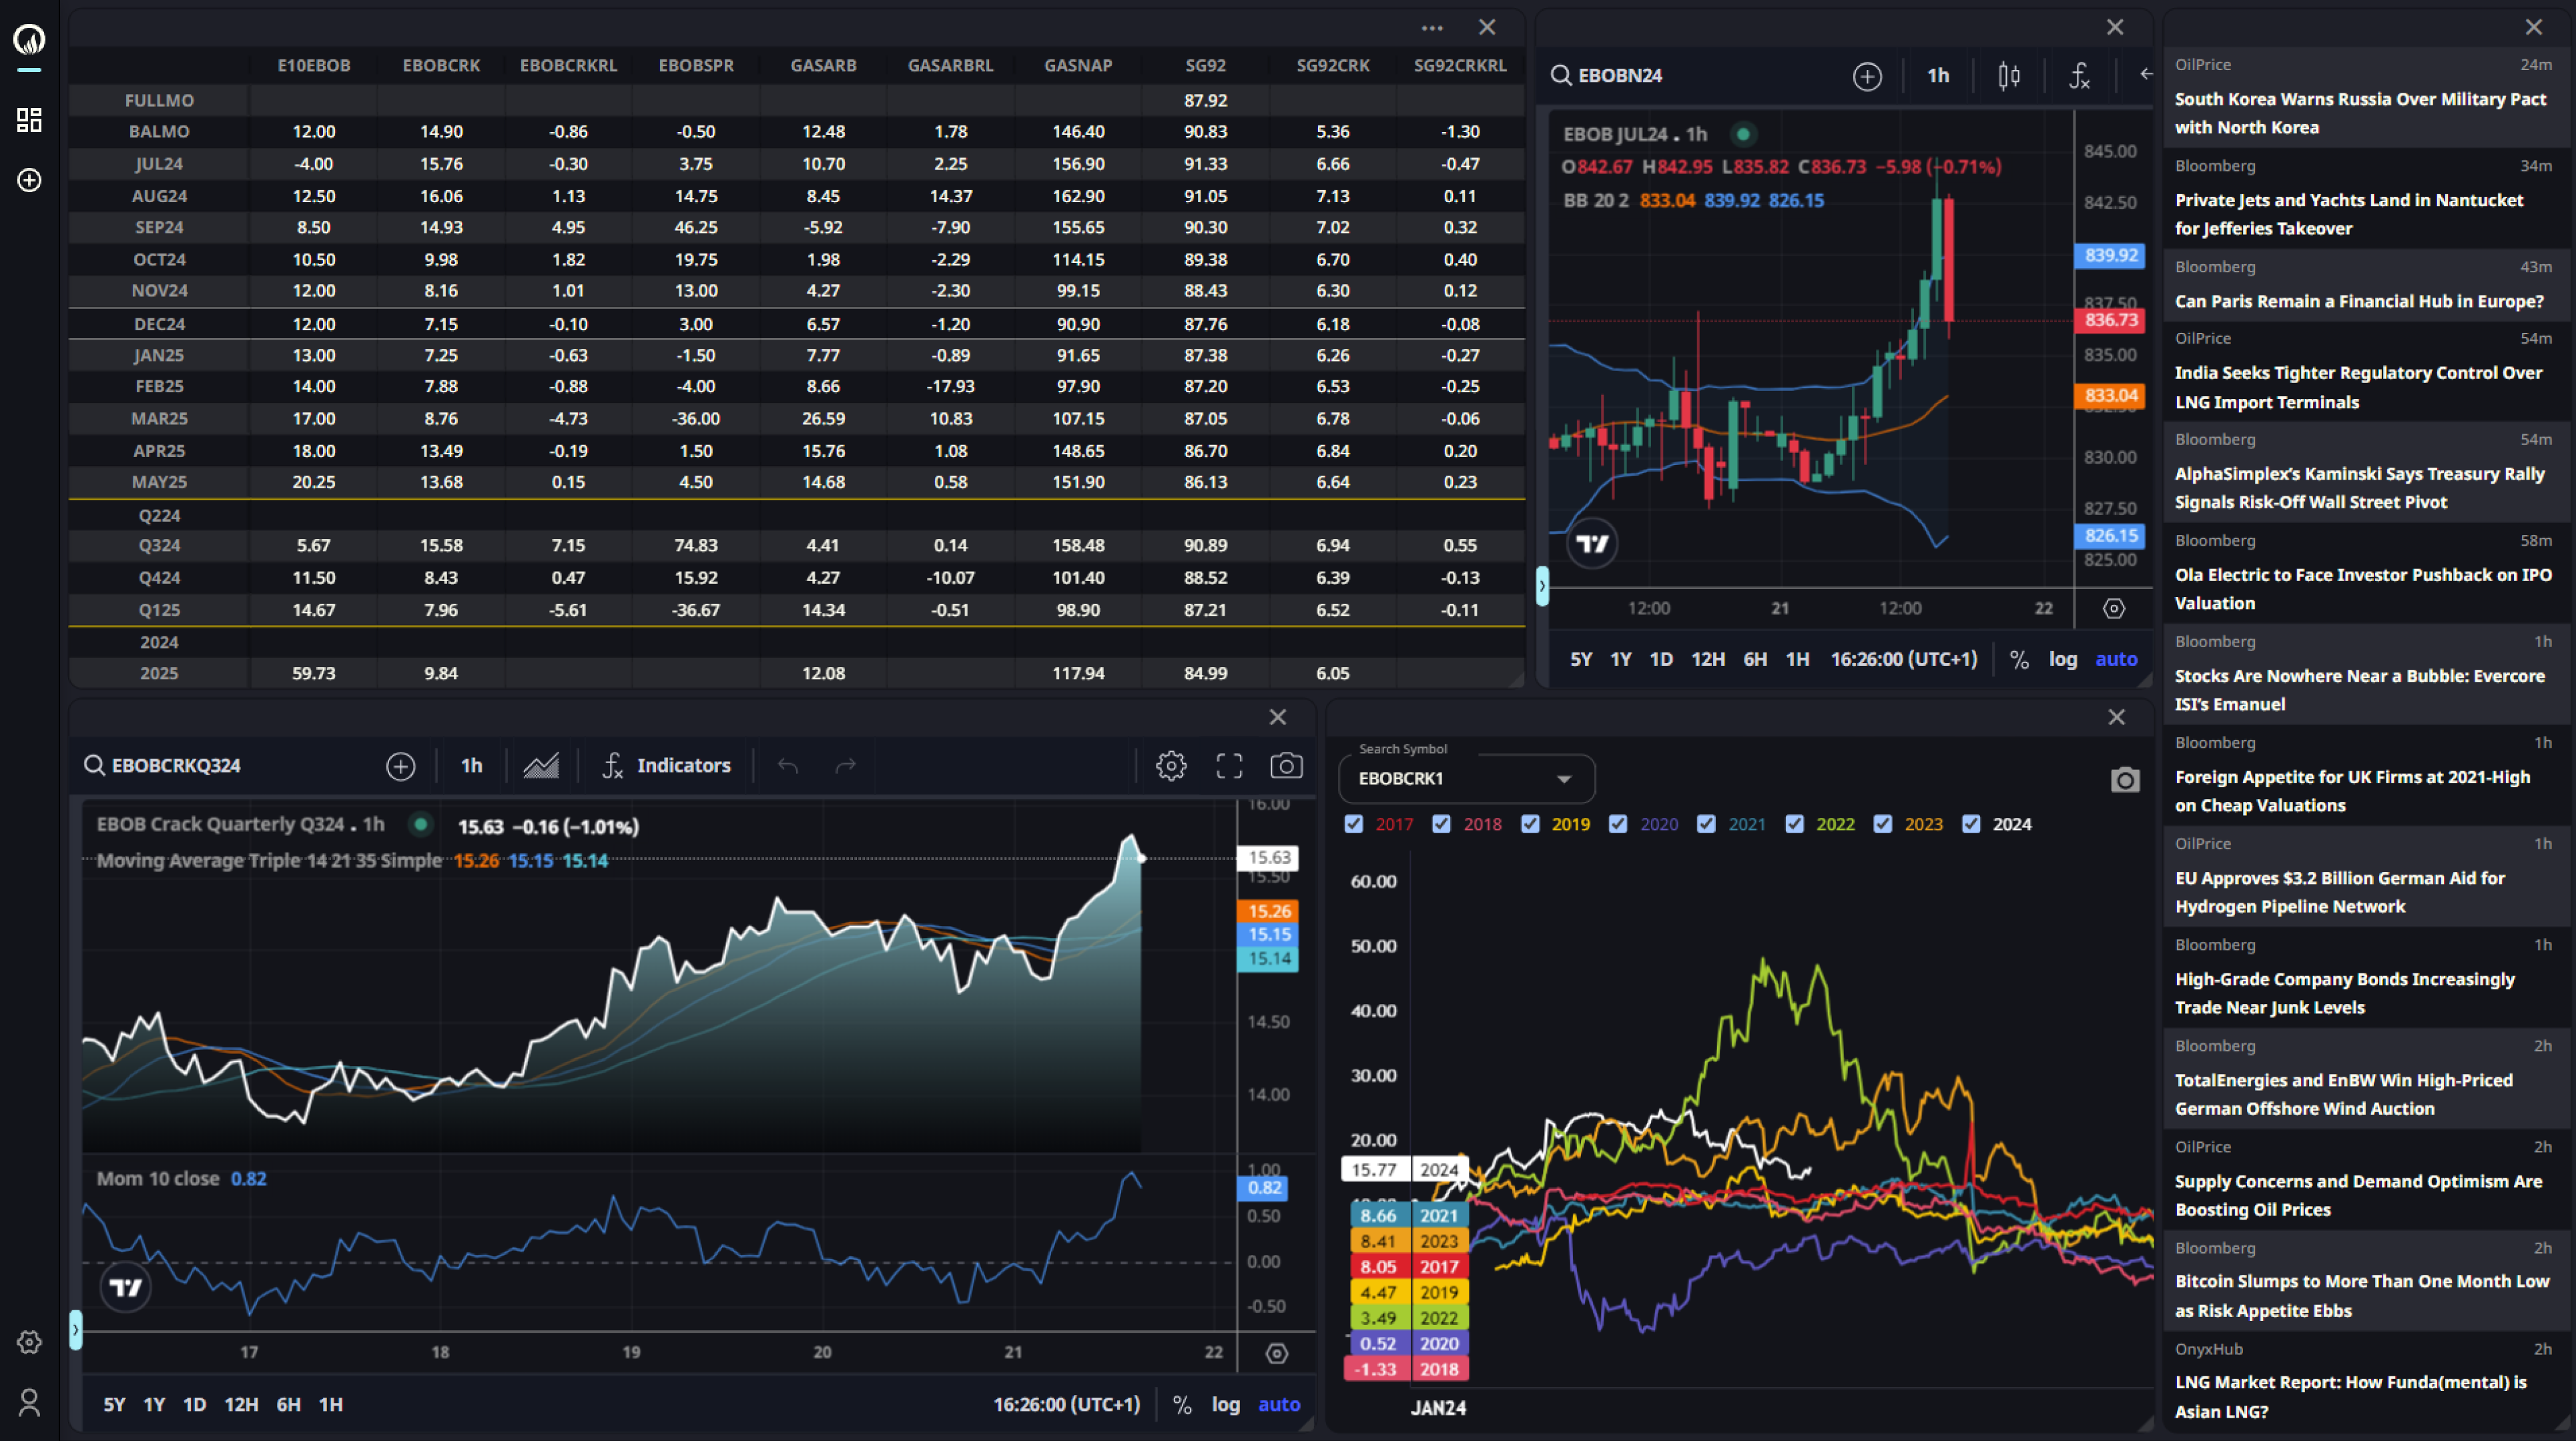Viewport: 2576px width, 1441px height.
Task: Take a snapshot of the EBOB Crack chart
Action: pyautogui.click(x=1287, y=765)
